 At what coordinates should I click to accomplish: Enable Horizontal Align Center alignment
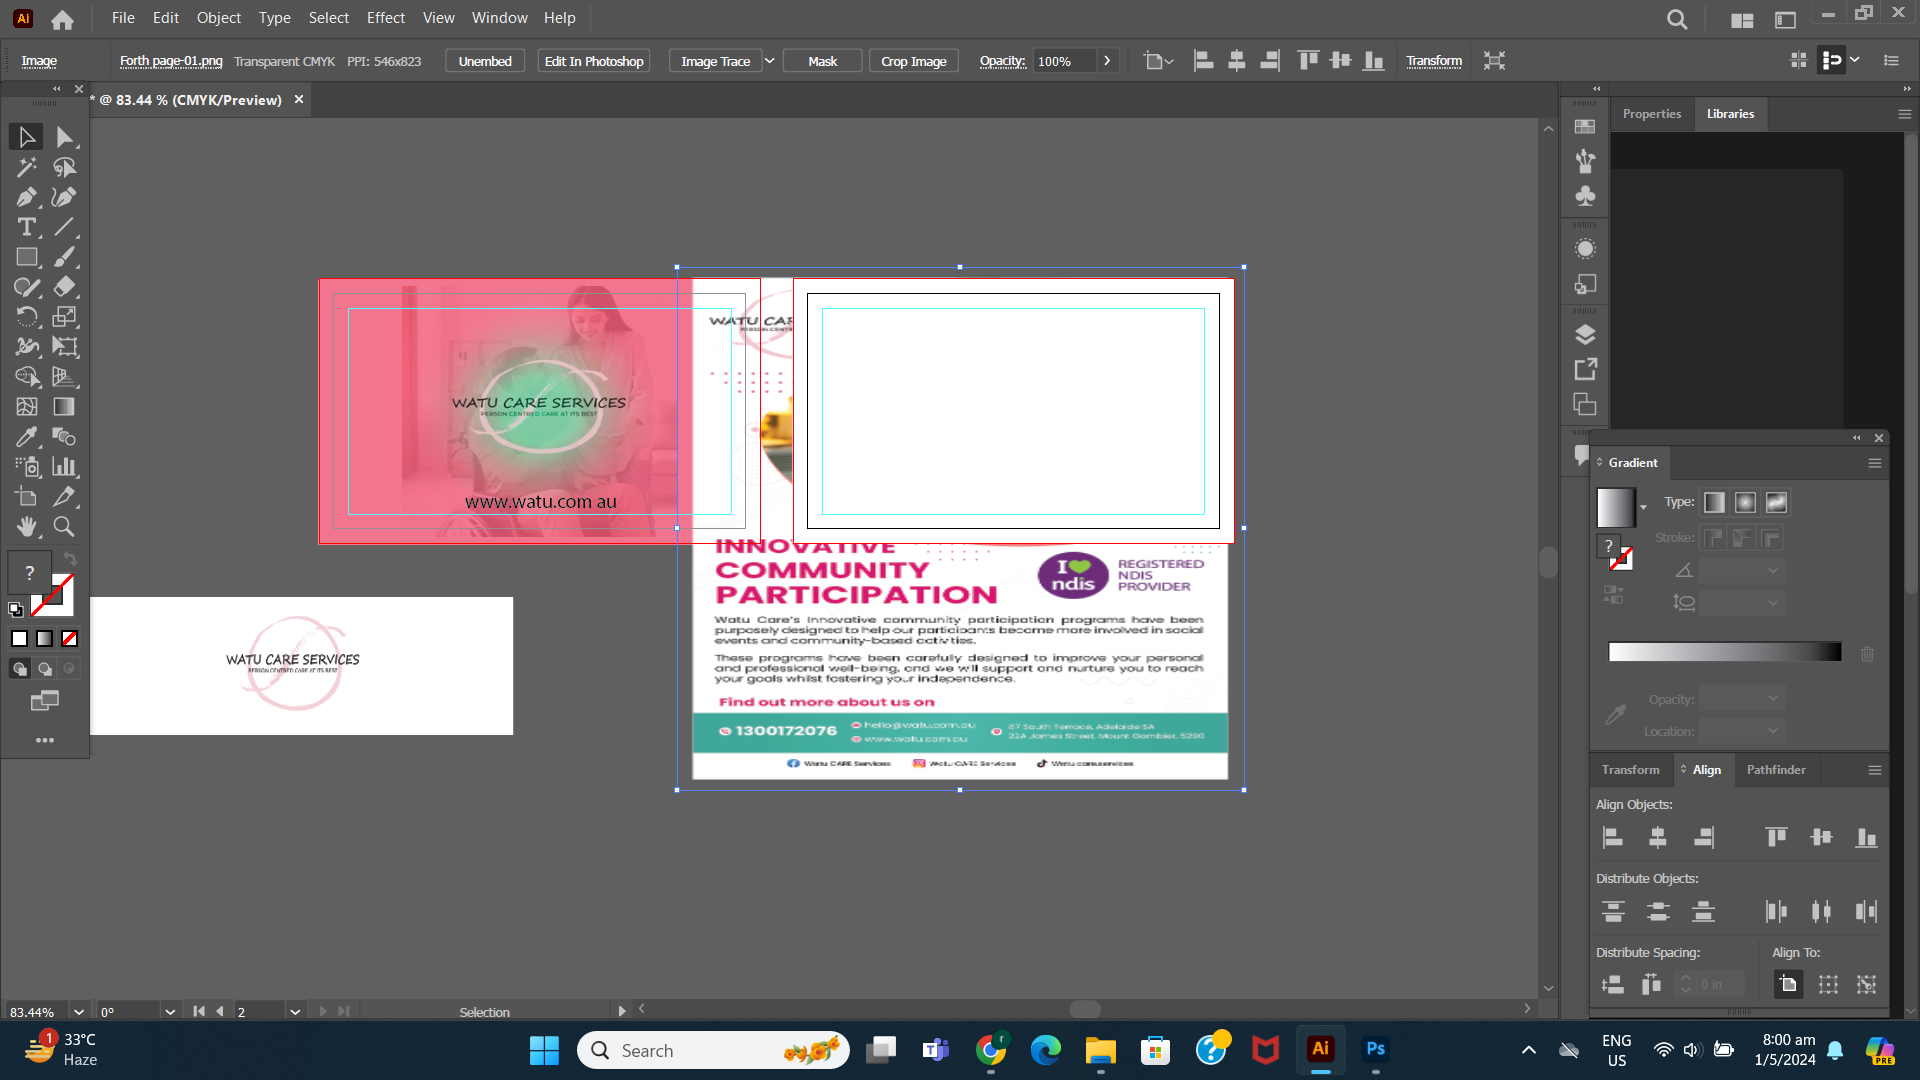point(1658,838)
